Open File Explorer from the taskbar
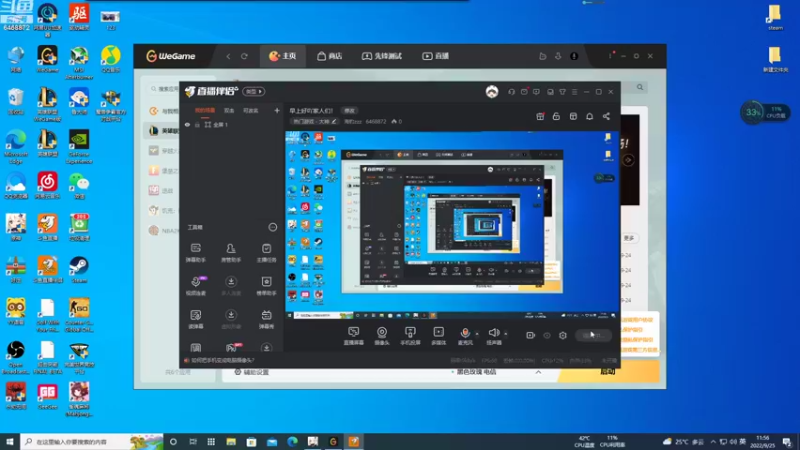Screen dimensions: 800x450 (x=231, y=442)
